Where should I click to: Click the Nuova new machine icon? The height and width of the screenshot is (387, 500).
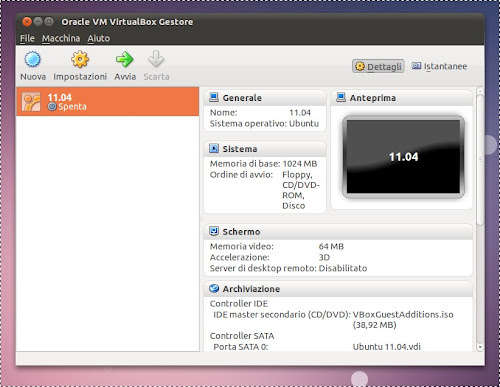pos(32,59)
